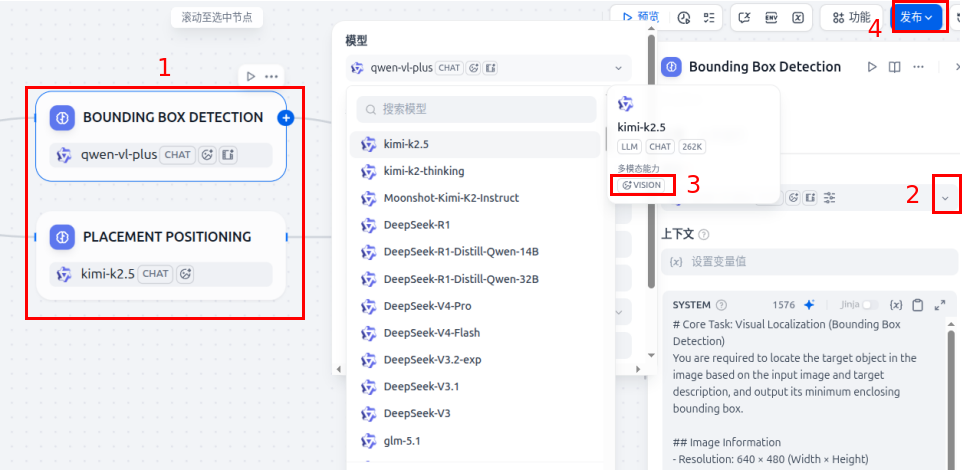Open the qwen-vl-plus model dropdown under 模型
The image size is (963, 471).
click(x=489, y=68)
